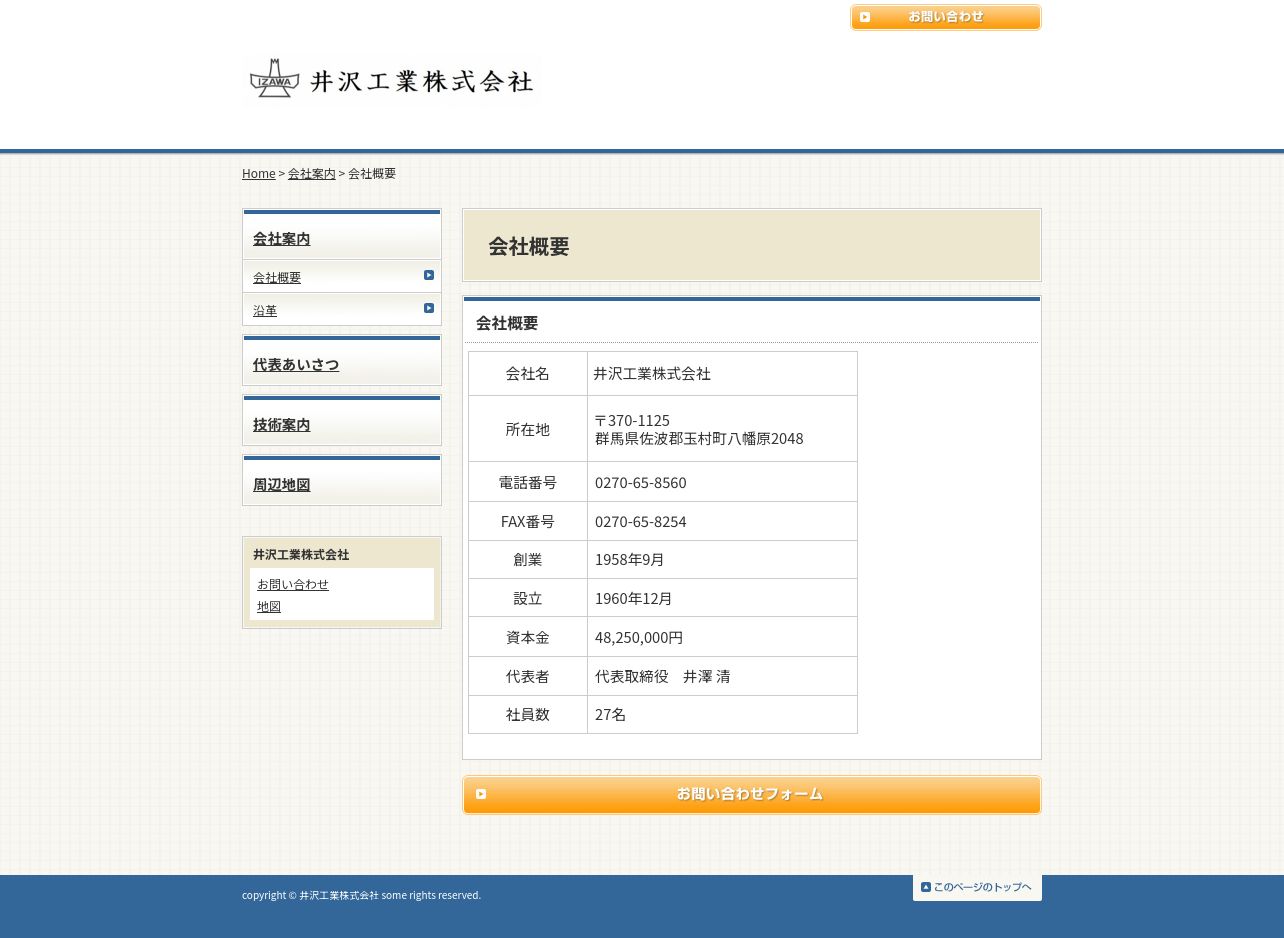Click 代表者 table label
This screenshot has width=1284, height=938.
528,676
